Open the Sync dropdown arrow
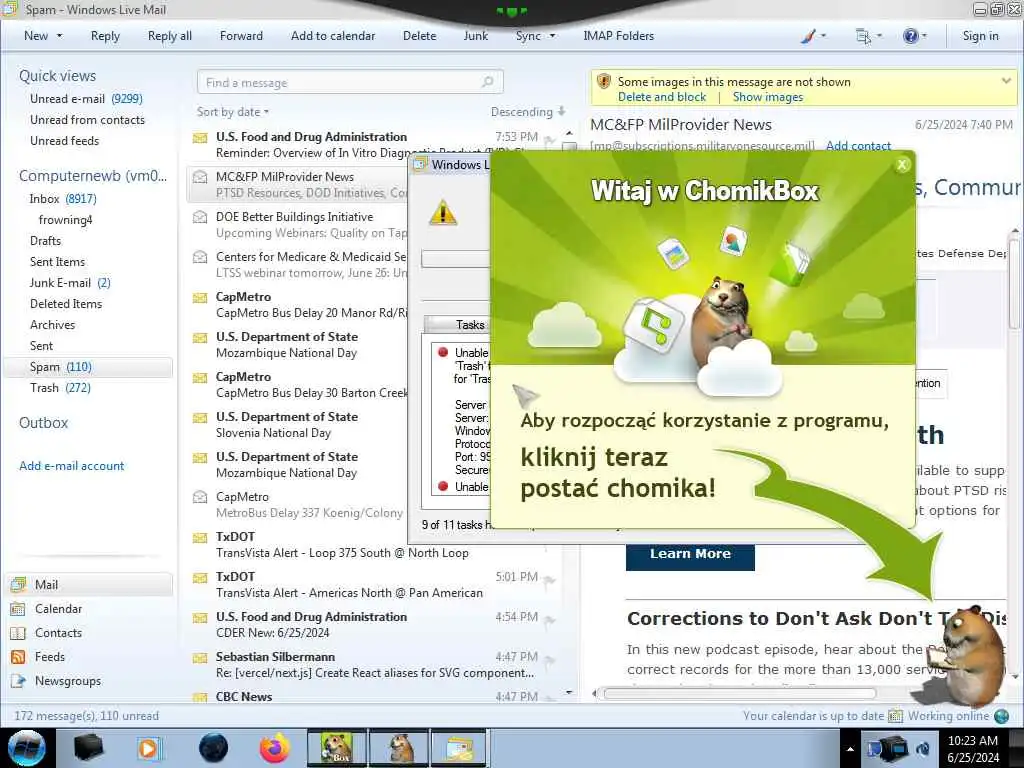Screen dimensions: 1024x768 [552, 36]
